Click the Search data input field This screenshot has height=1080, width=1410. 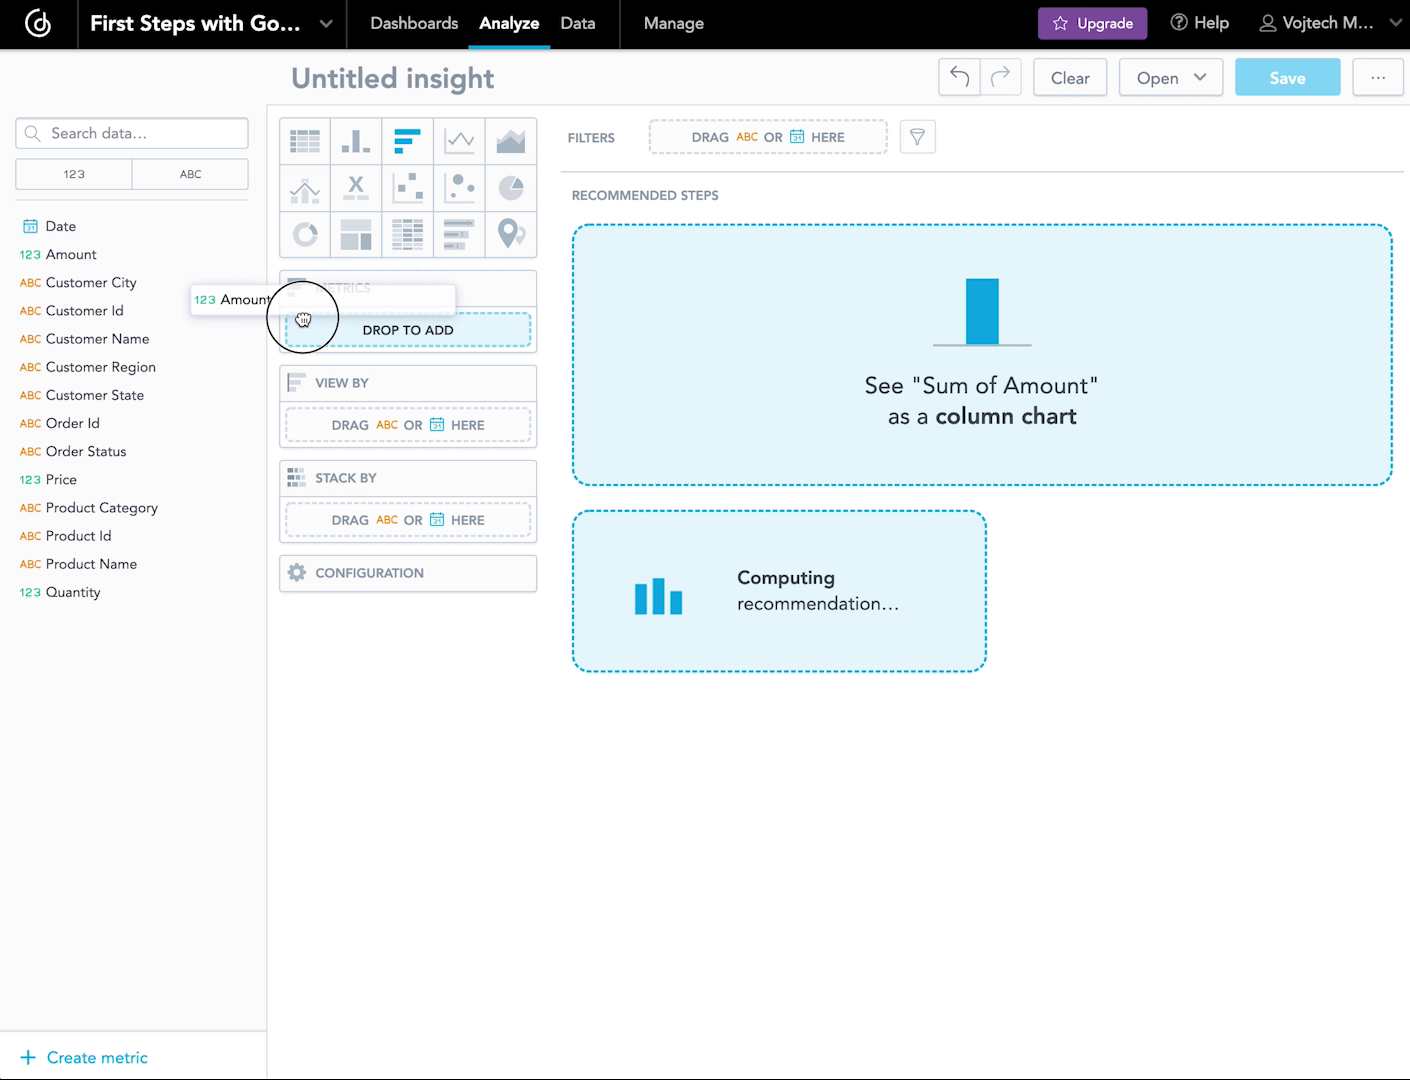[x=131, y=132]
